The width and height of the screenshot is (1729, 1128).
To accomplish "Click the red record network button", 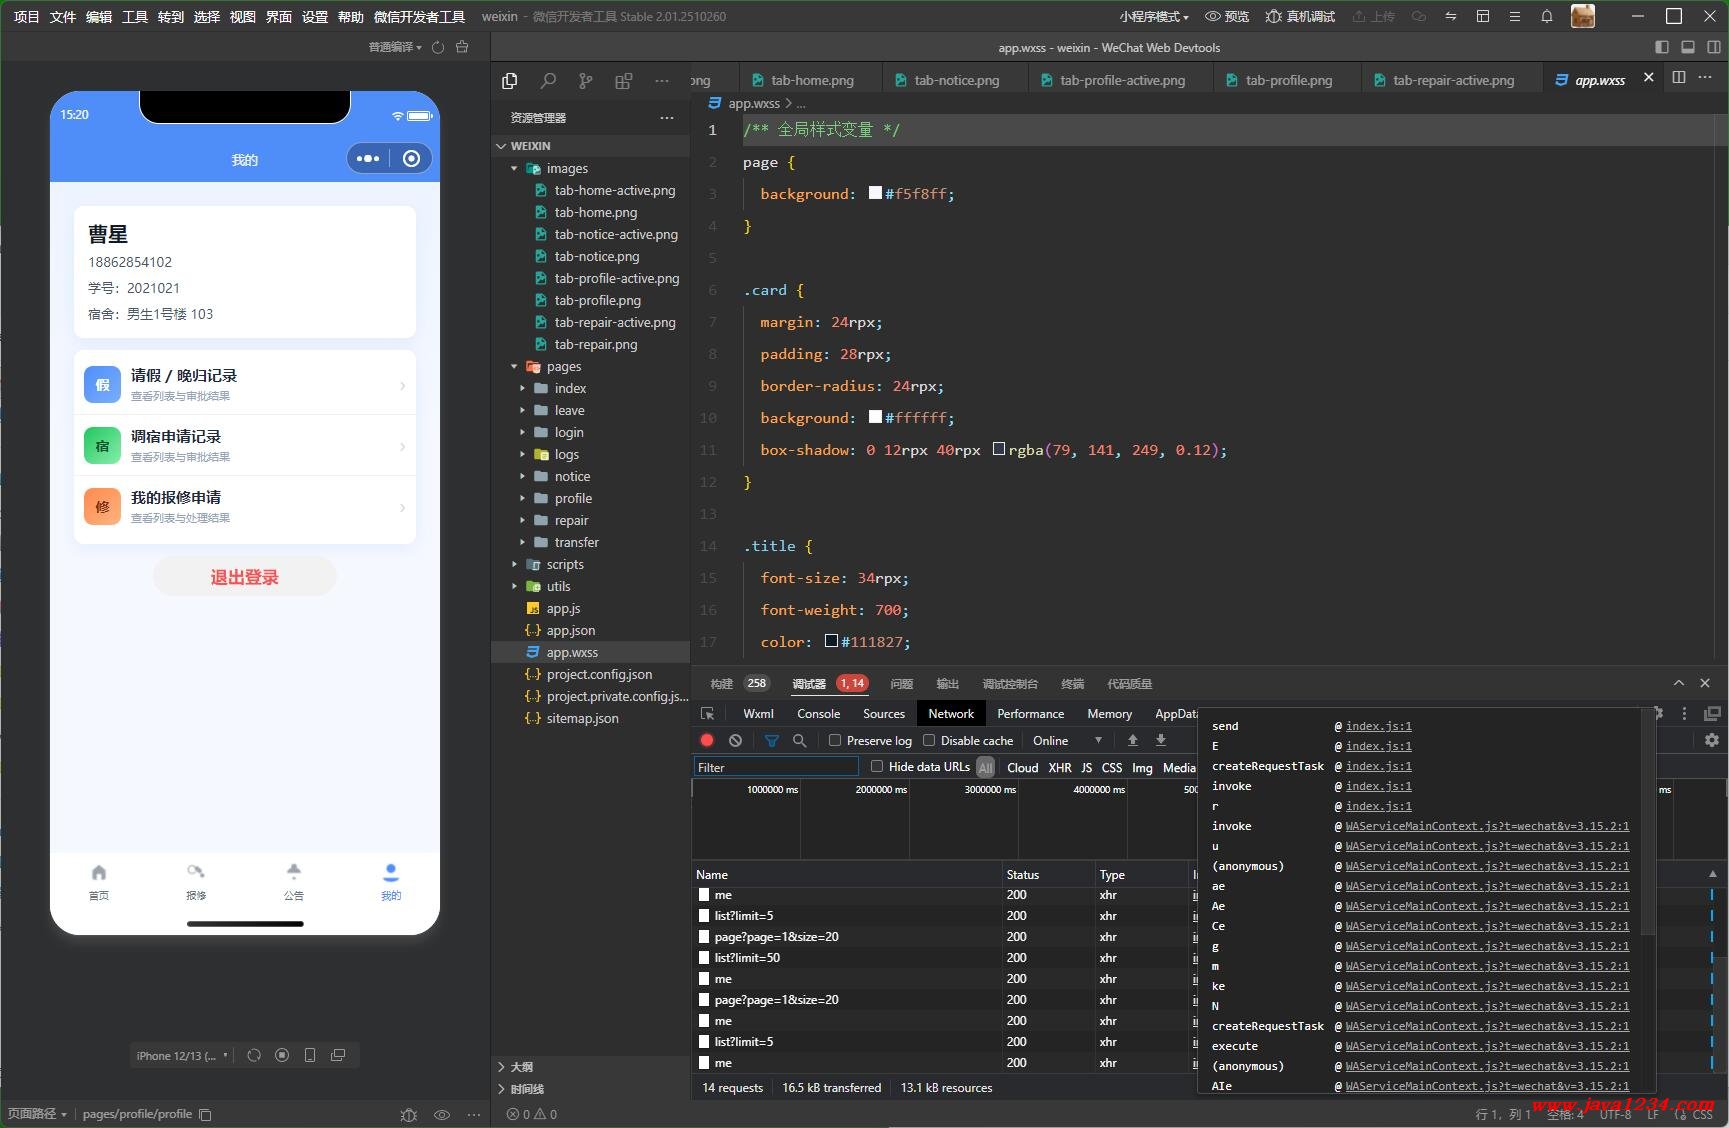I will (707, 740).
